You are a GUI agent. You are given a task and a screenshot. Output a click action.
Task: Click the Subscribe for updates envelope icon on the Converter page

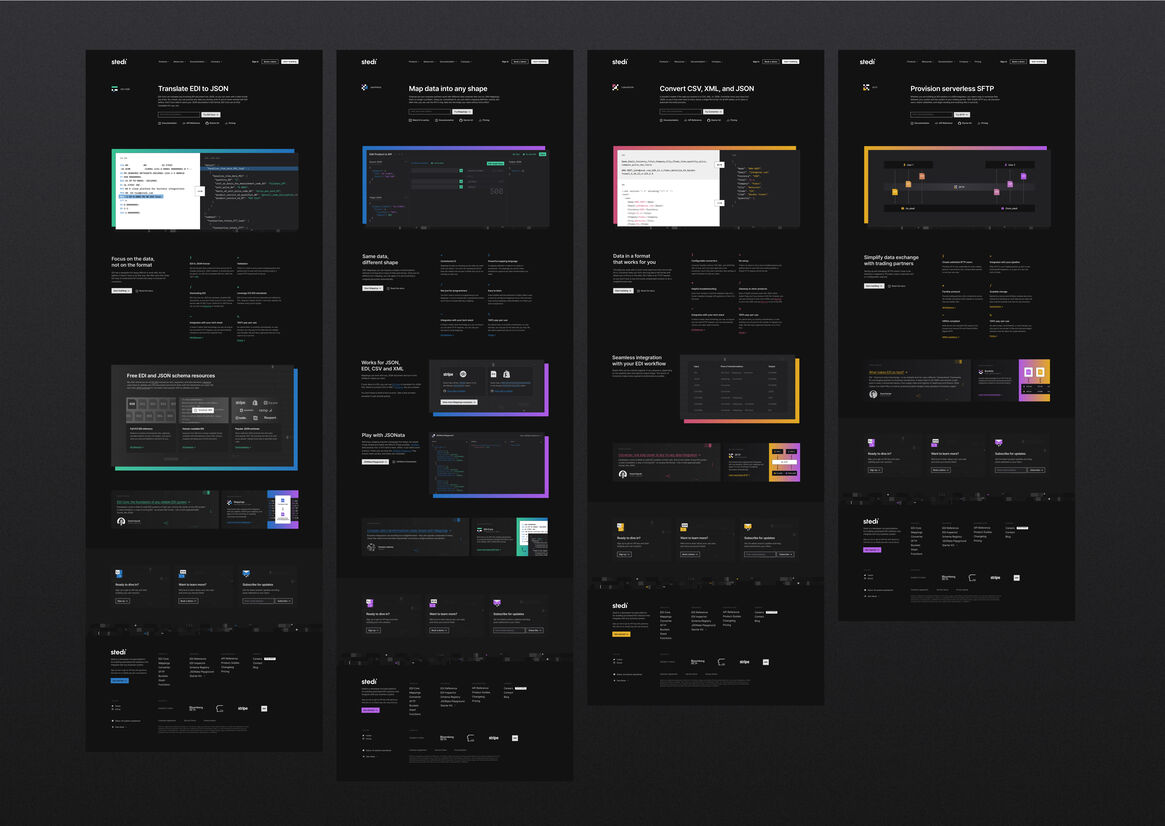click(747, 527)
